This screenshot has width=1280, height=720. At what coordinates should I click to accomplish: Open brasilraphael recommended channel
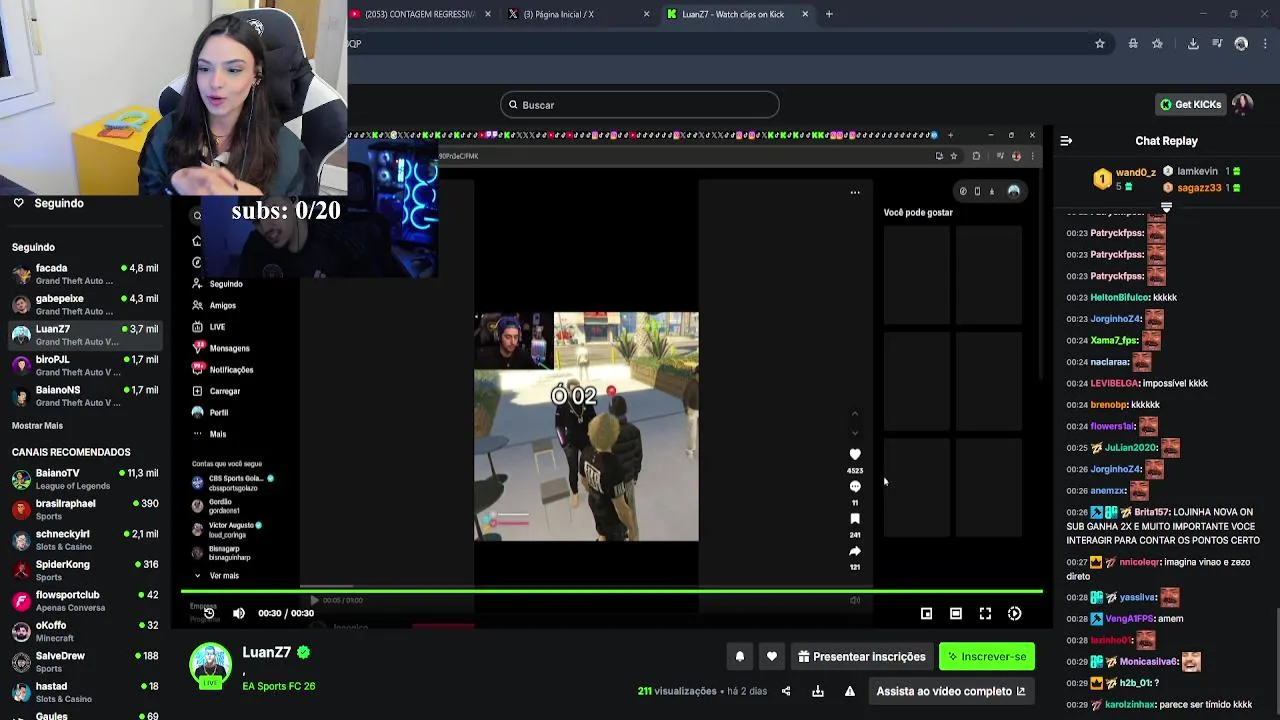[85, 510]
